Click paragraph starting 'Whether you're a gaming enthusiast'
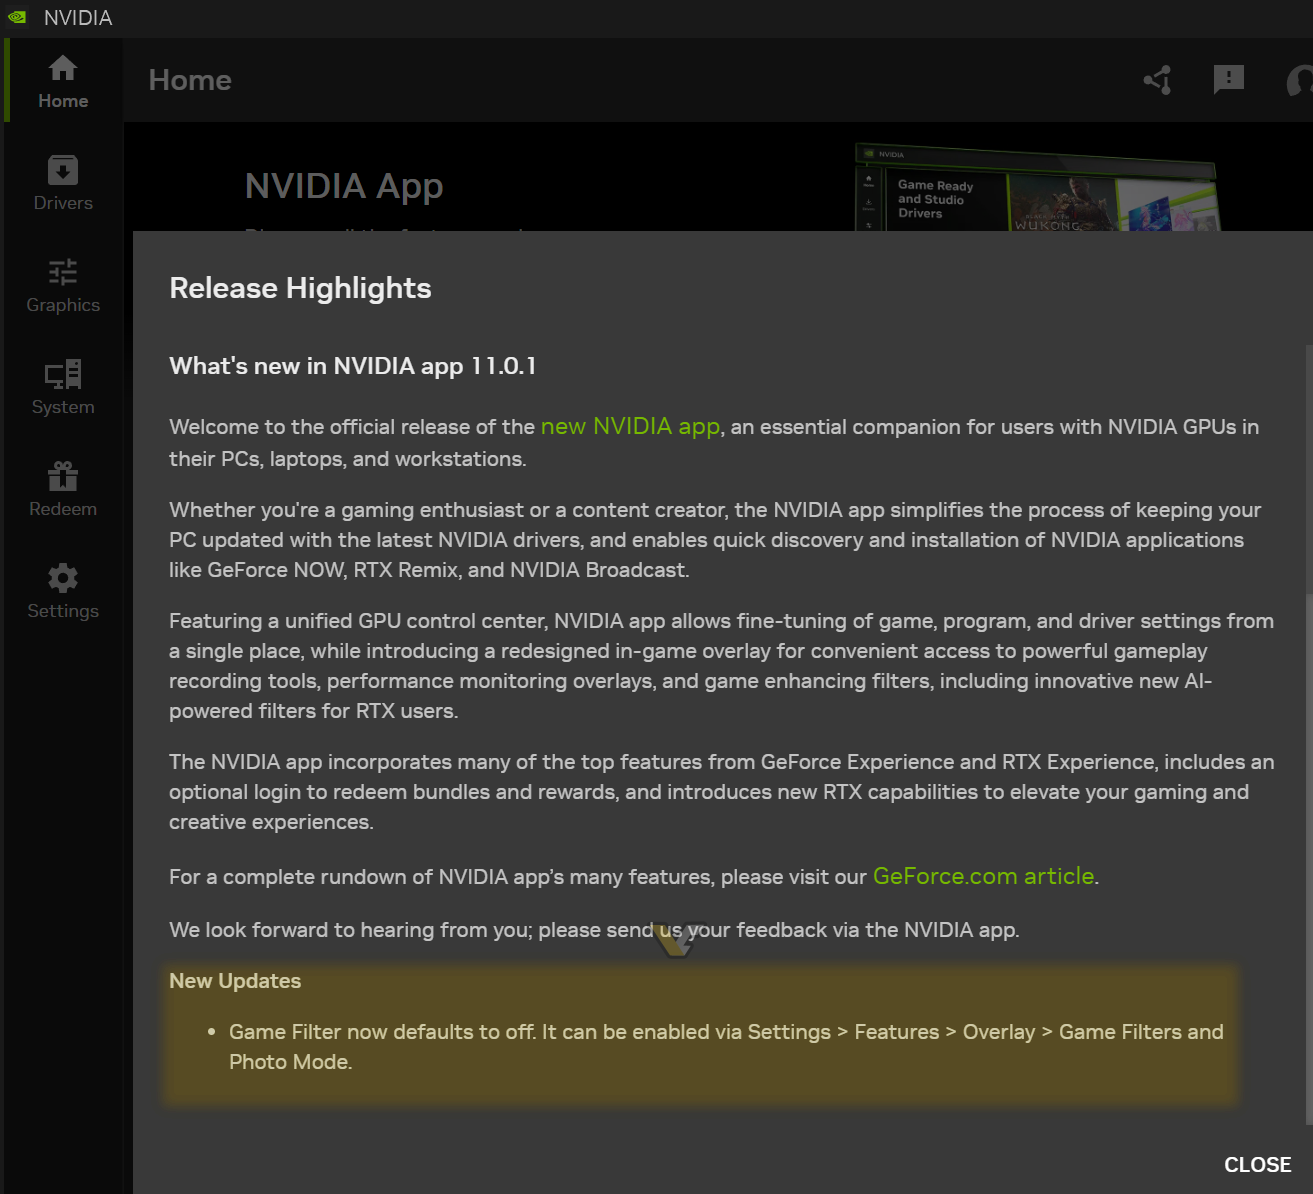Screen dimensions: 1313x1194 pyautogui.click(x=715, y=540)
